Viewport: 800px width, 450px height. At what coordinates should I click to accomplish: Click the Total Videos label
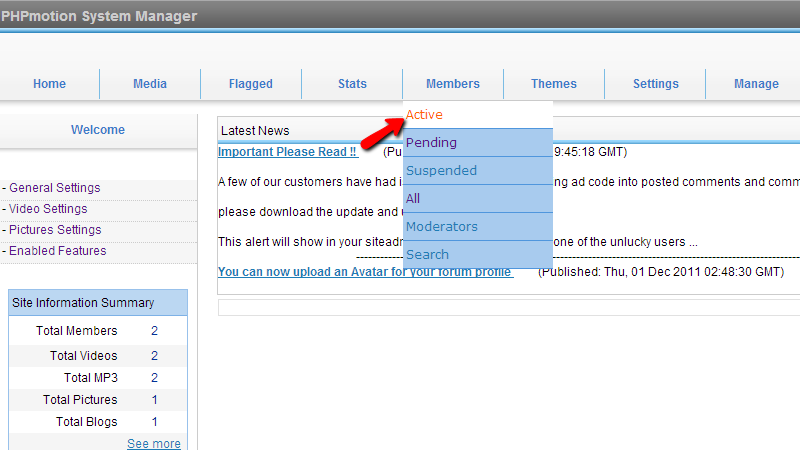point(84,356)
